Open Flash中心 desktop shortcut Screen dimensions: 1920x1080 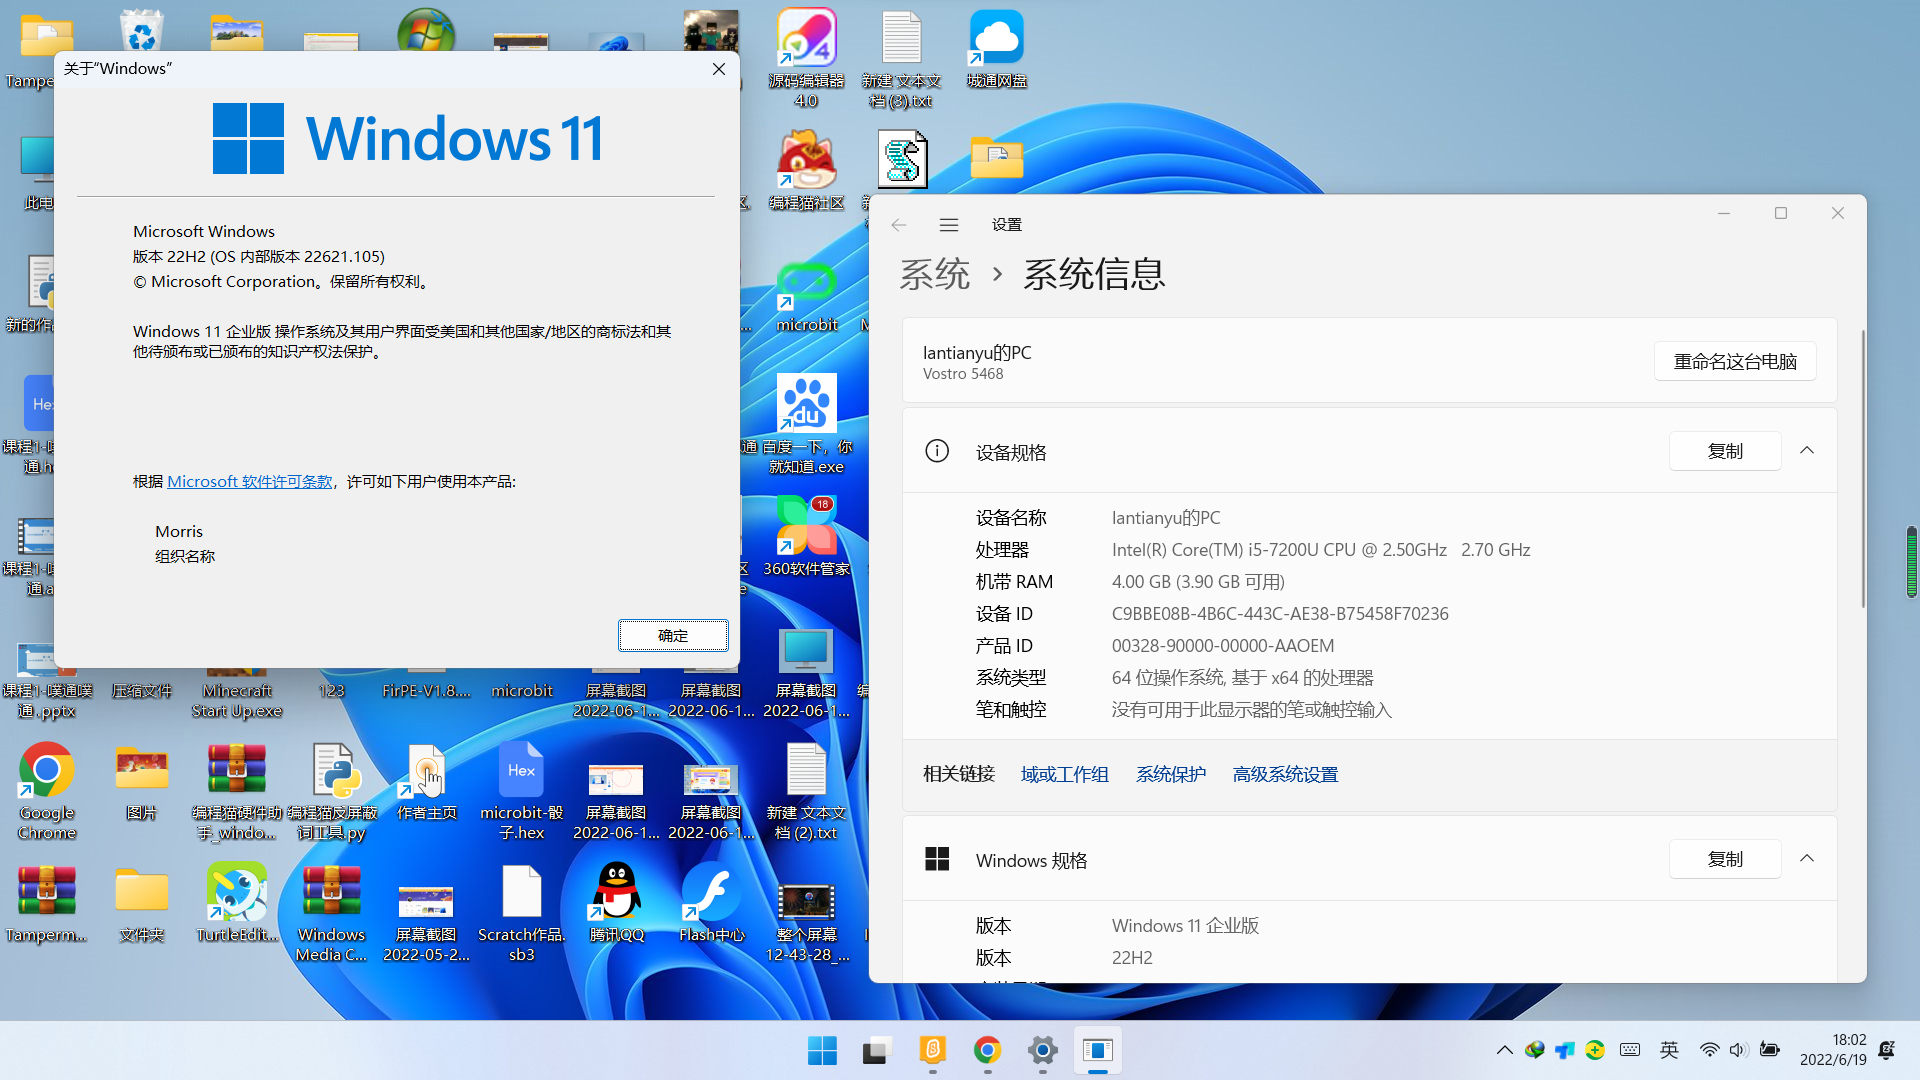pyautogui.click(x=712, y=902)
